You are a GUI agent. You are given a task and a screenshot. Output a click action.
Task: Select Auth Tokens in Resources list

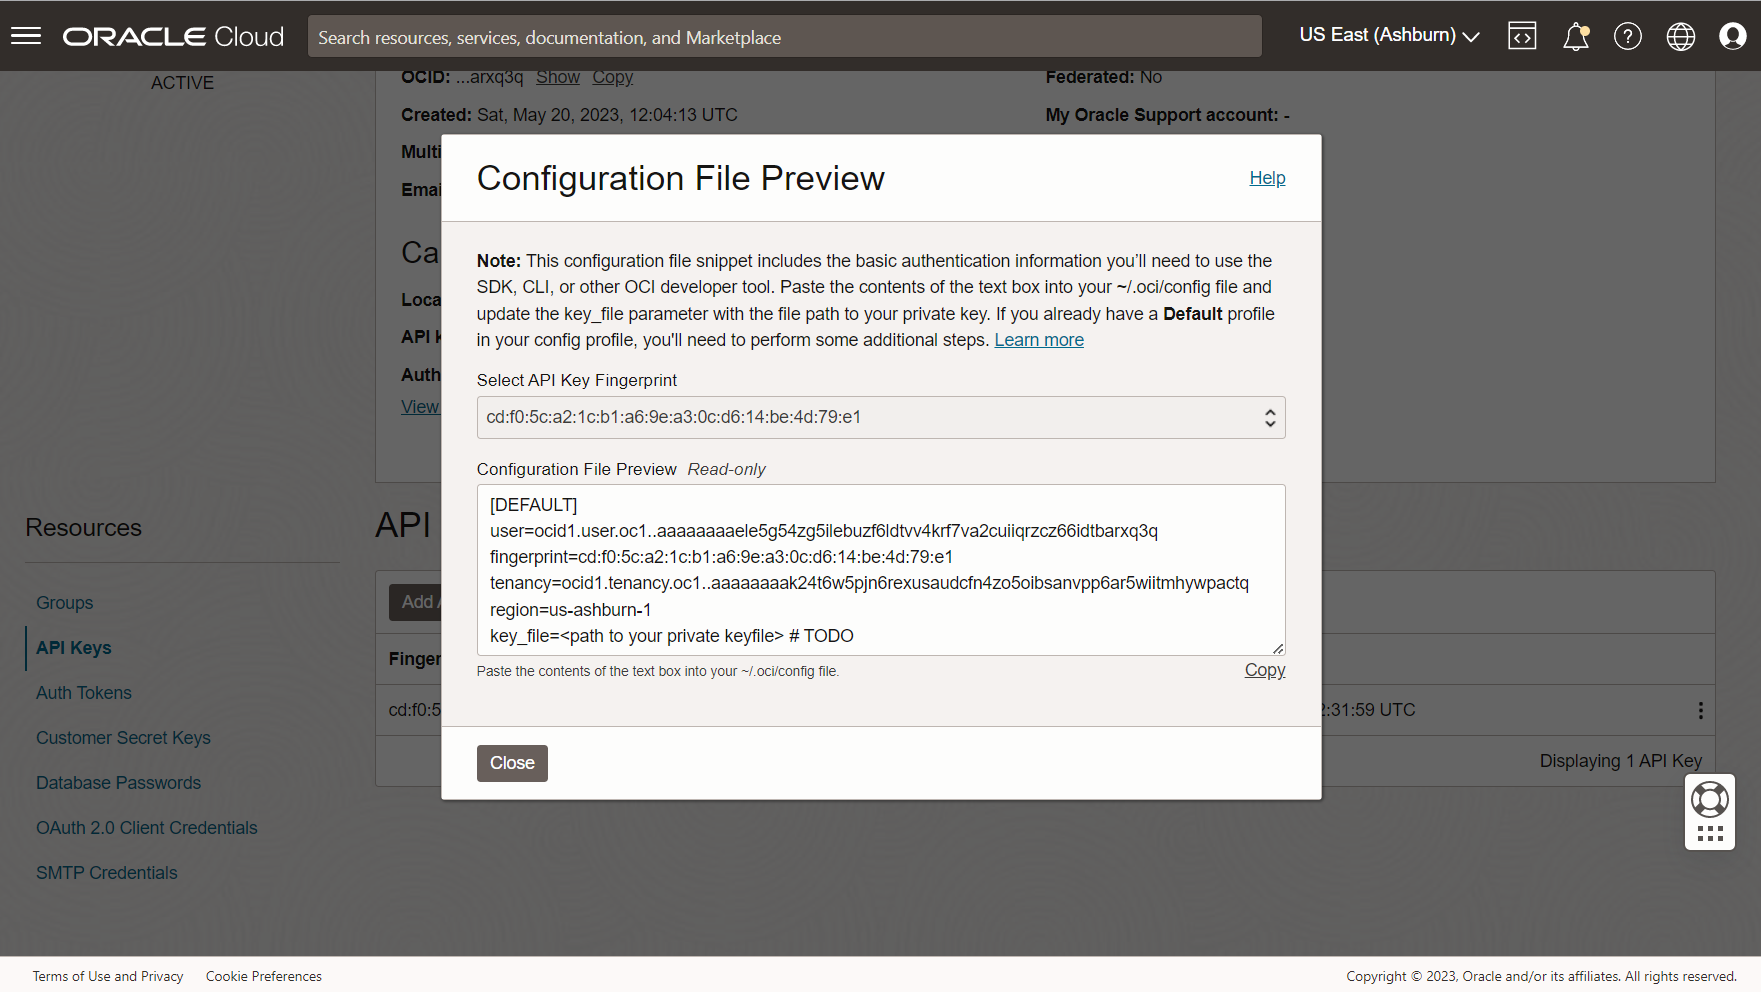84,693
